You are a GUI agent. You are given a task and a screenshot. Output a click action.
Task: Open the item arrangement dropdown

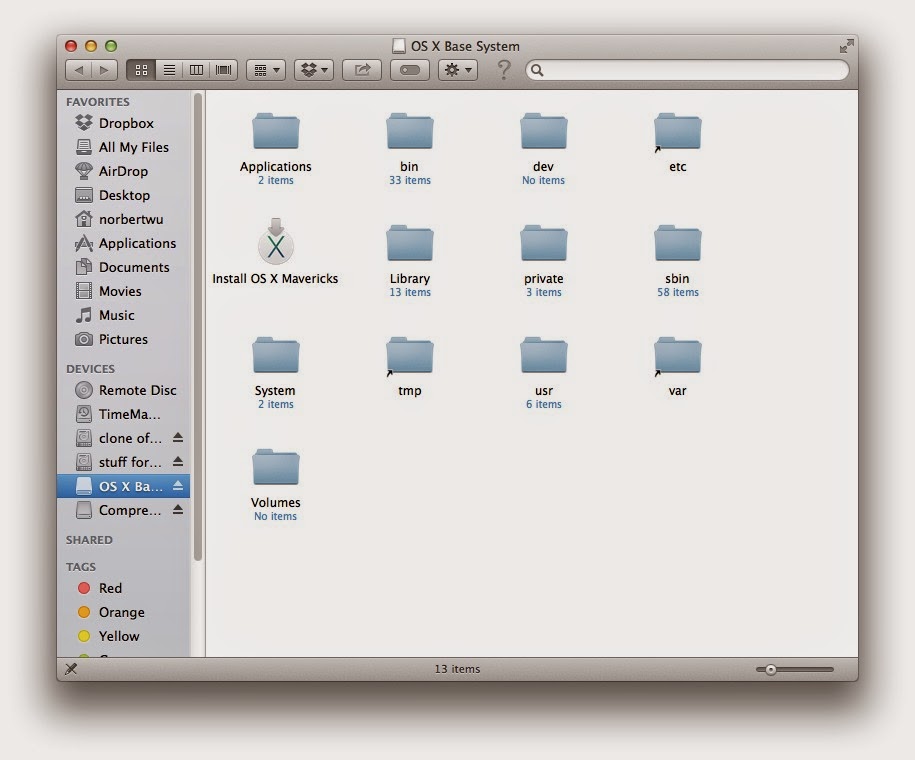(x=266, y=70)
